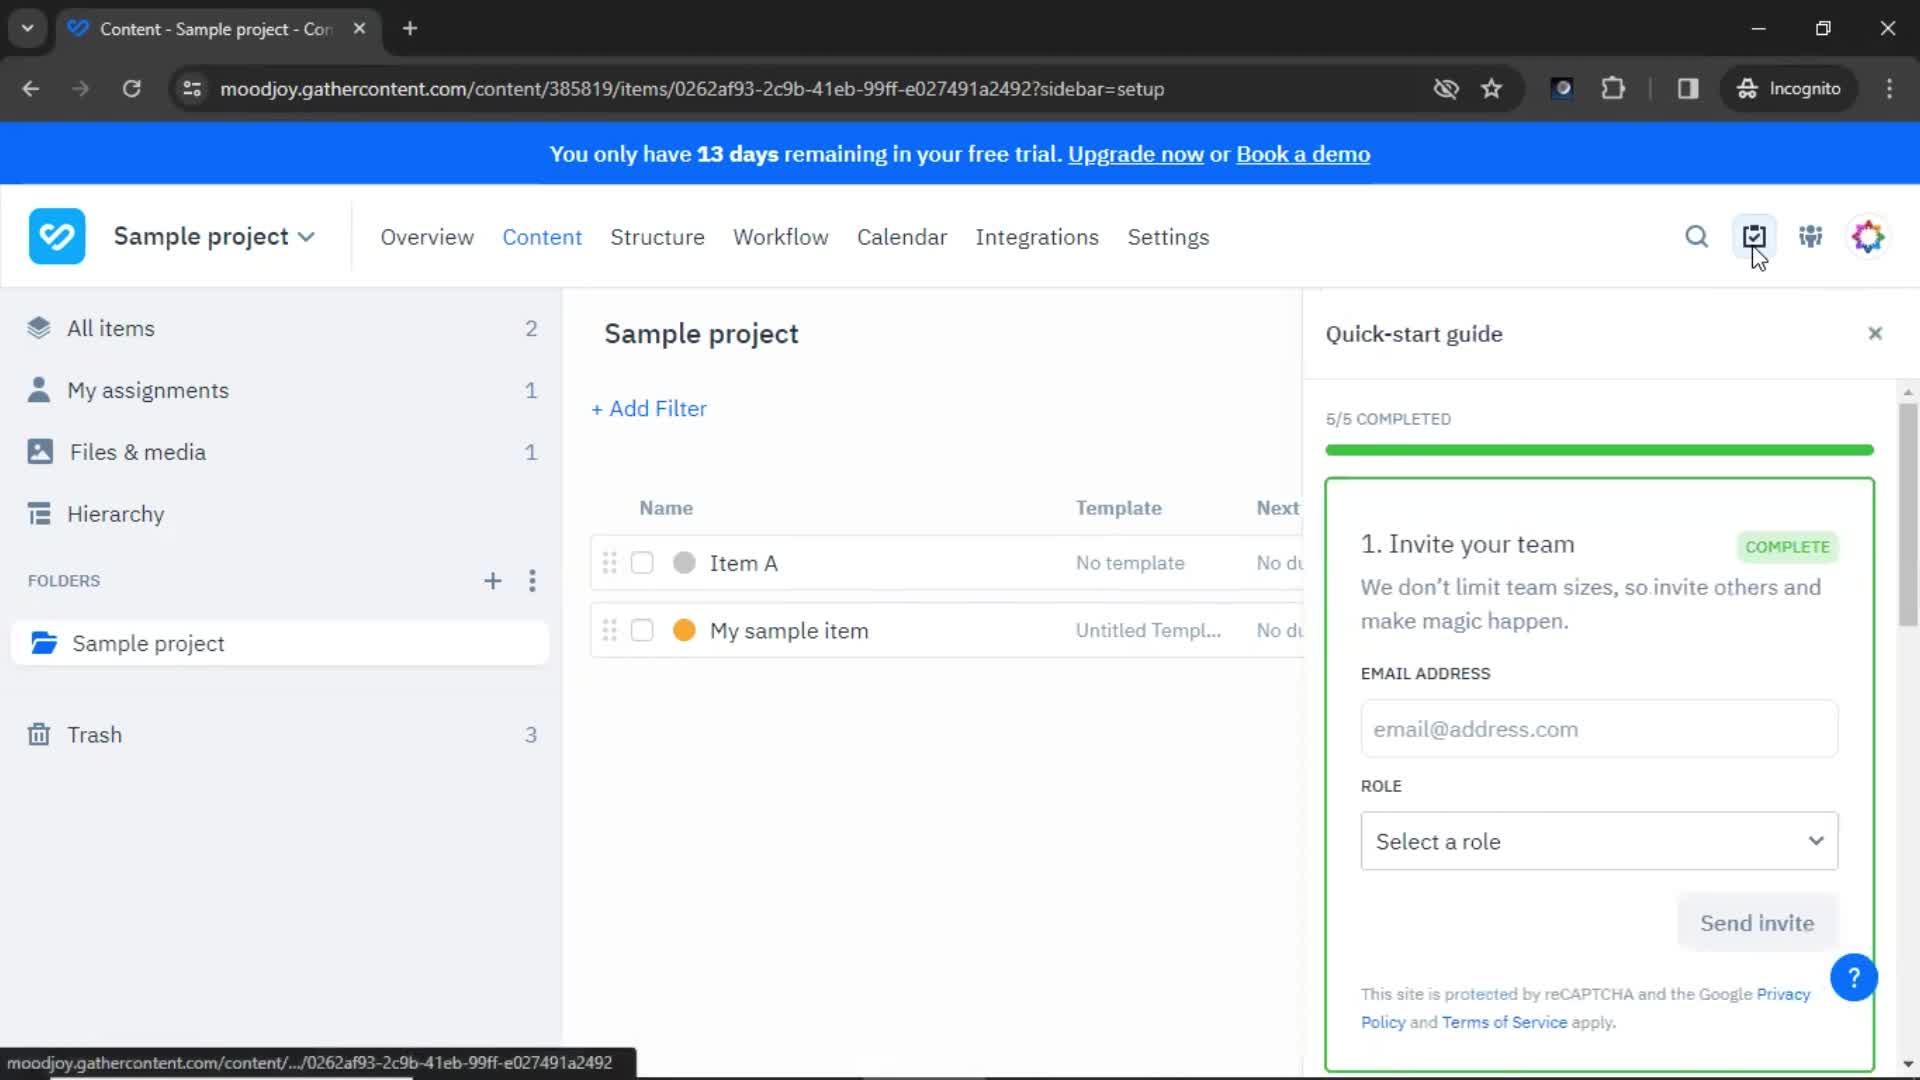Open the browser extensions puzzle icon
Viewport: 1920px width, 1080px height.
(1613, 89)
